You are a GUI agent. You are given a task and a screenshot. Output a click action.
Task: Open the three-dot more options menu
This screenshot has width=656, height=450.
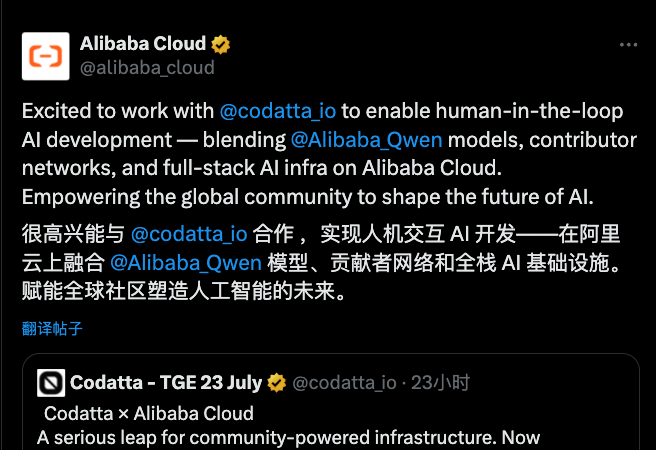pos(628,45)
